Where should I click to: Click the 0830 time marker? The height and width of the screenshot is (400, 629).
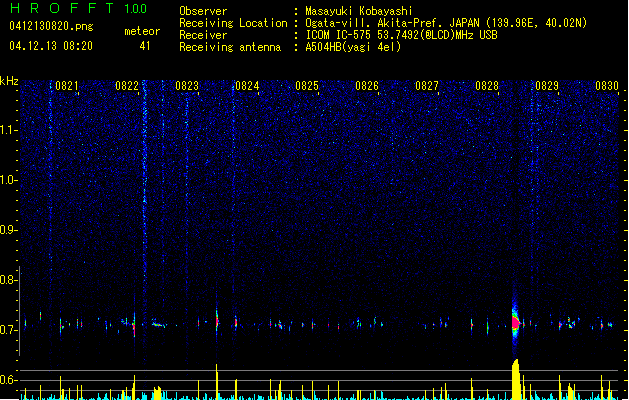point(607,86)
